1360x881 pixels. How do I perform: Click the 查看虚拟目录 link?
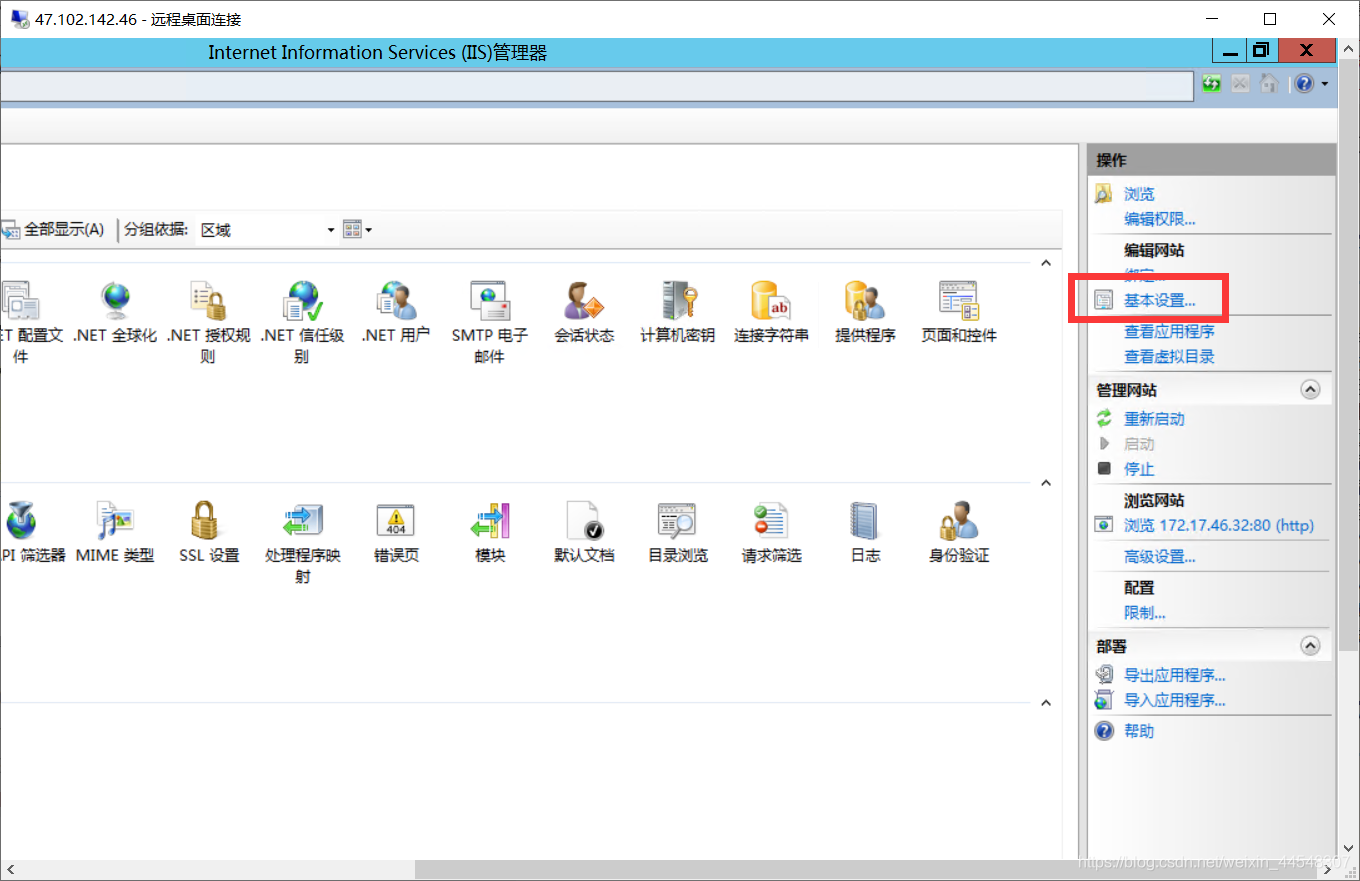[1169, 356]
